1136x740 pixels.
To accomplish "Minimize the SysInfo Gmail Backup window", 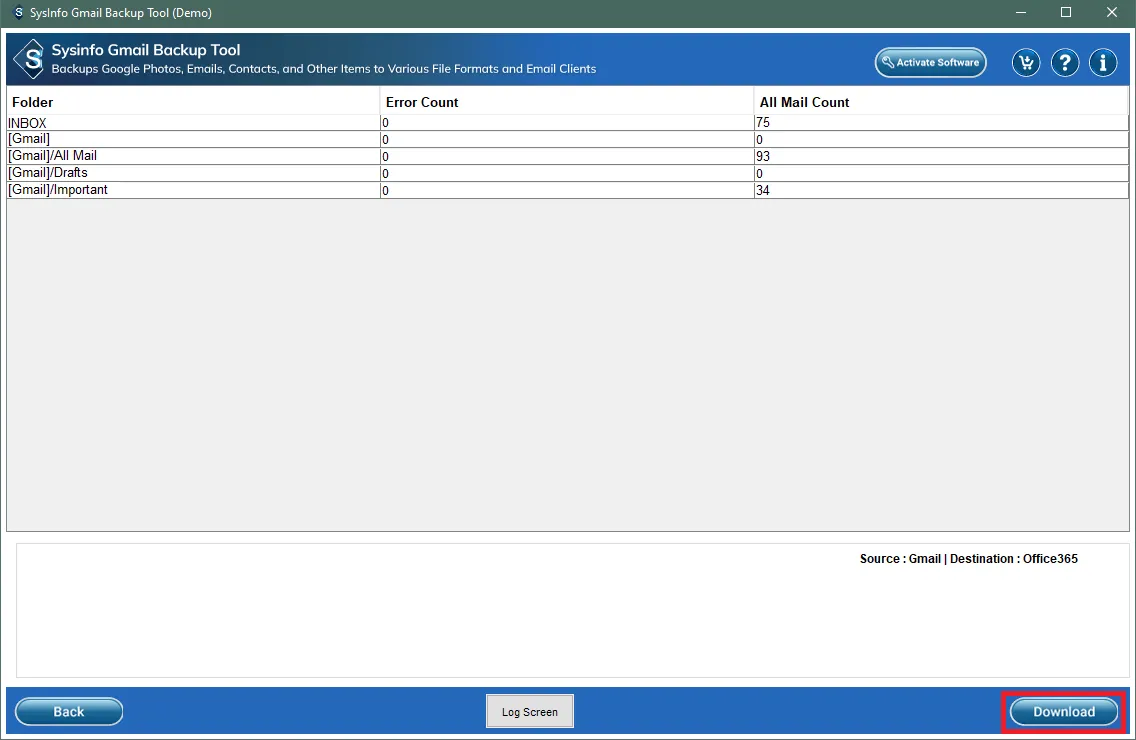I will pos(1021,12).
